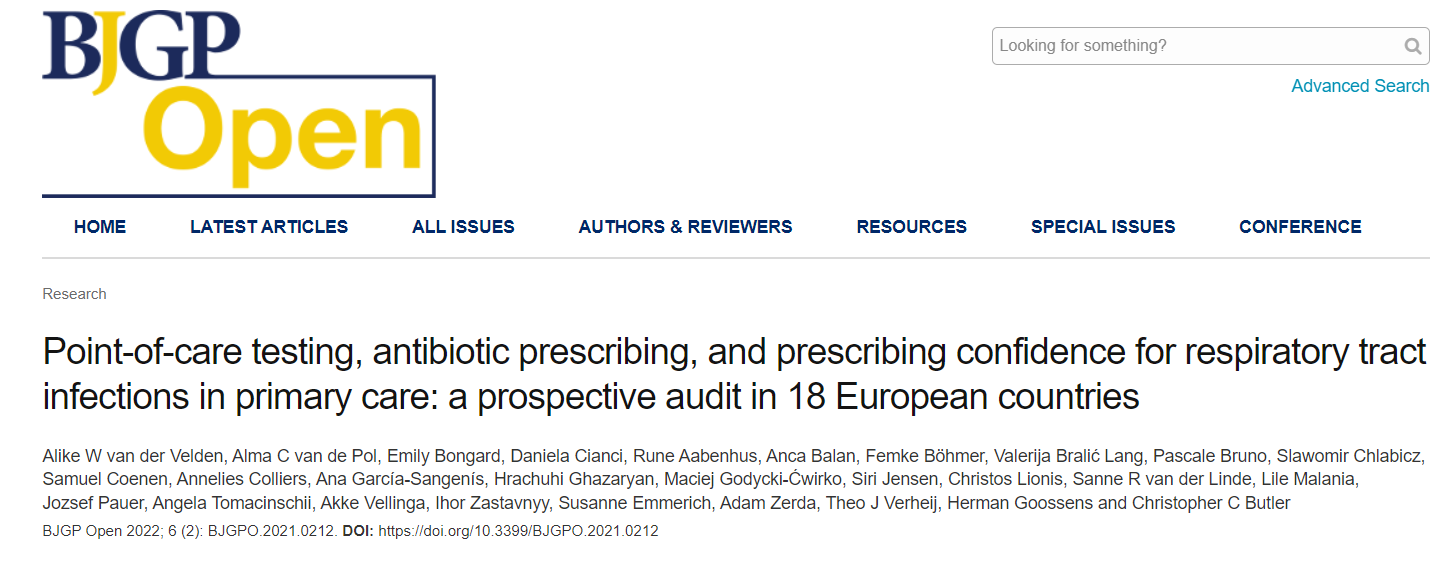Open the LATEST ARTICLES menu
Viewport: 1456px width, 570px height.
[269, 227]
